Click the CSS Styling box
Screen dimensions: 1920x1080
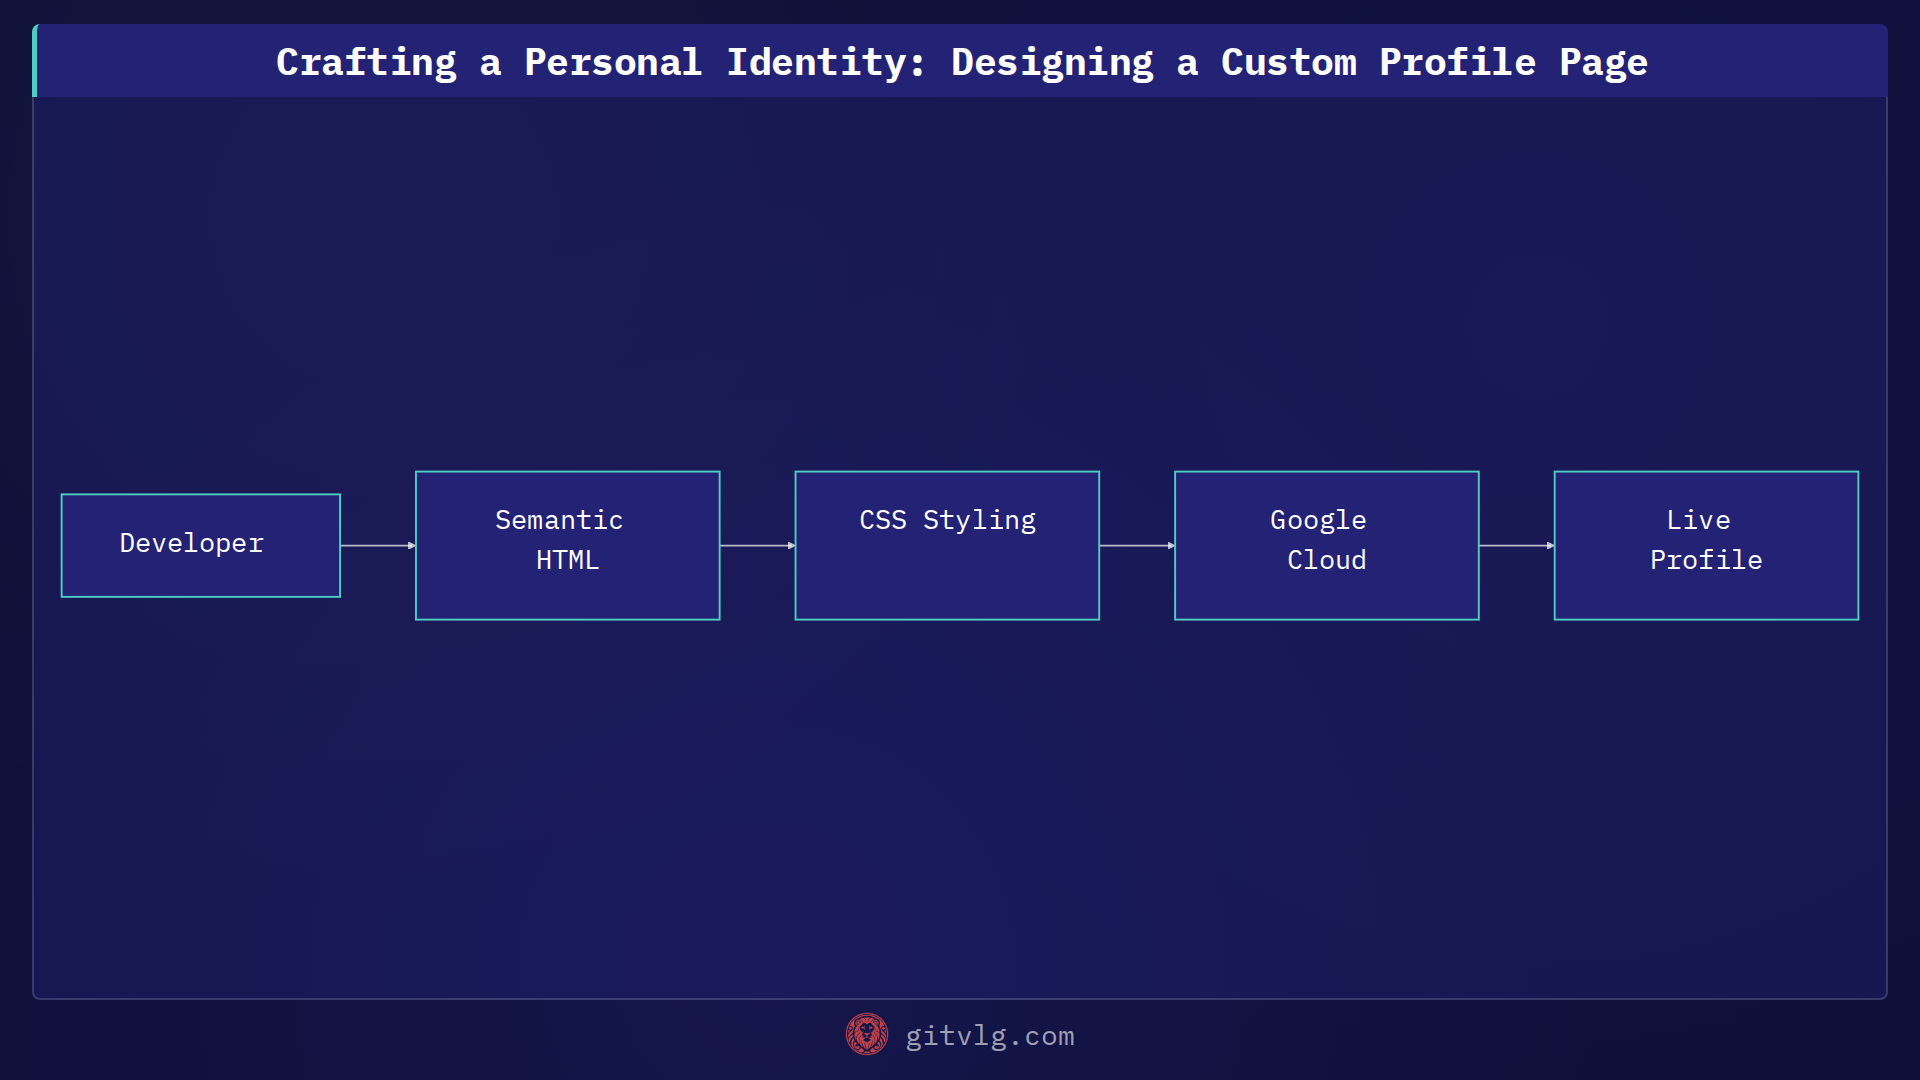(x=947, y=545)
